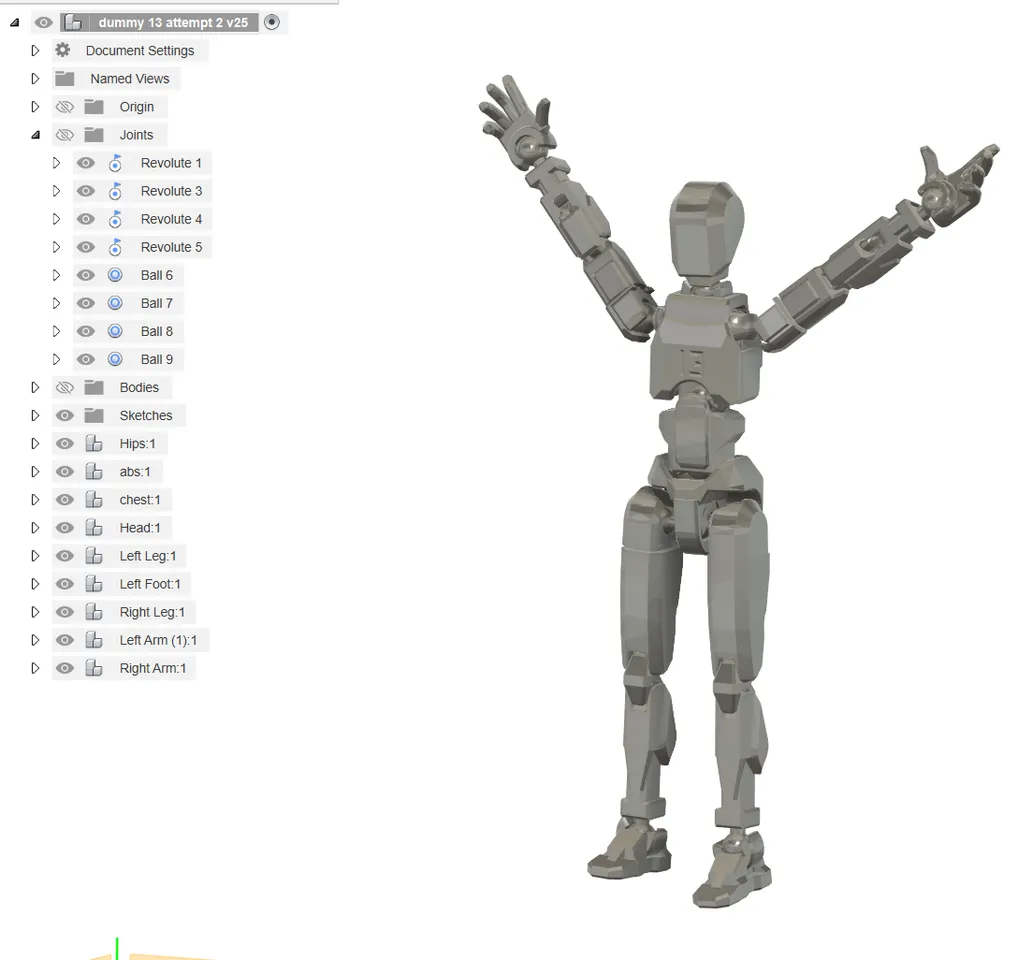Collapse the Joints folder
Viewport: 1018px width, 960px height.
click(x=36, y=134)
